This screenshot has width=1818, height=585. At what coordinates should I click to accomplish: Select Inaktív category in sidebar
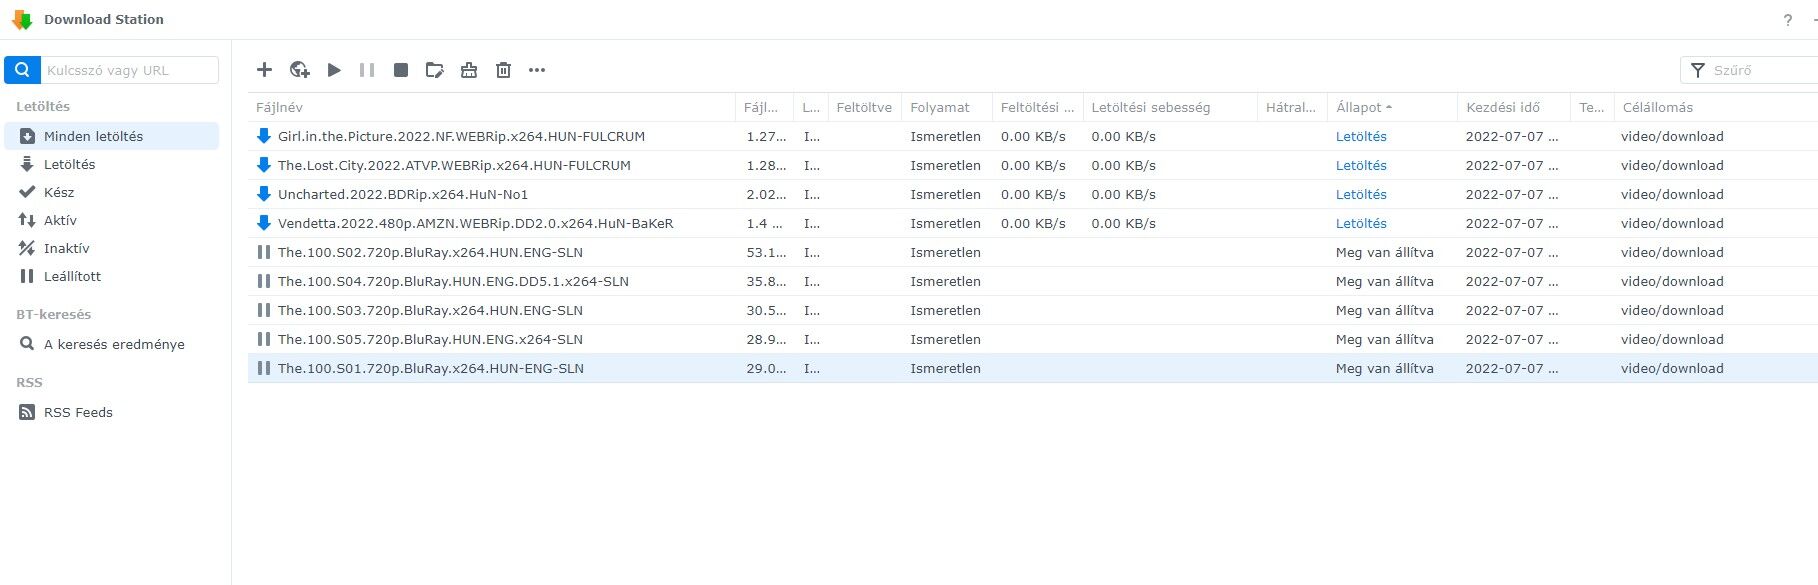(x=112, y=248)
